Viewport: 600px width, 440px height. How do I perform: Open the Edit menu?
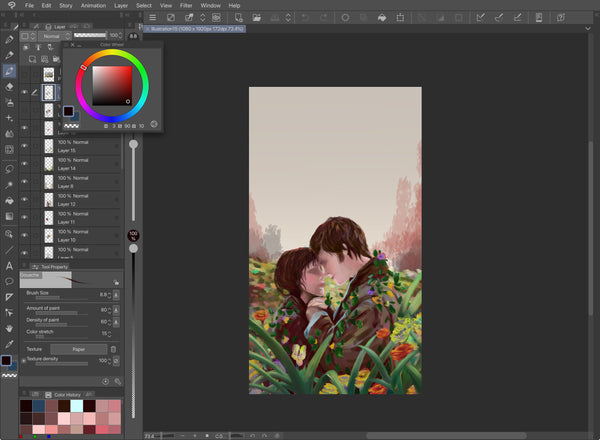[46, 5]
